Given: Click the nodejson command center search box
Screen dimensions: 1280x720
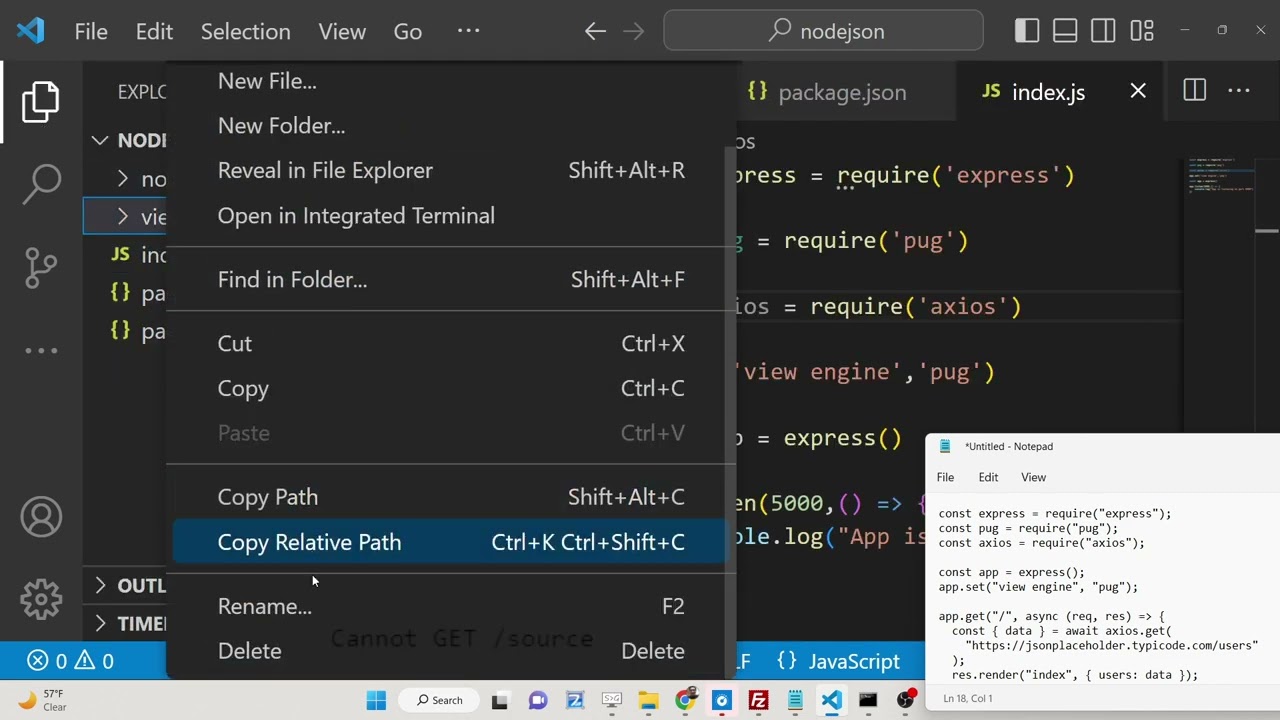Looking at the screenshot, I should [x=823, y=31].
